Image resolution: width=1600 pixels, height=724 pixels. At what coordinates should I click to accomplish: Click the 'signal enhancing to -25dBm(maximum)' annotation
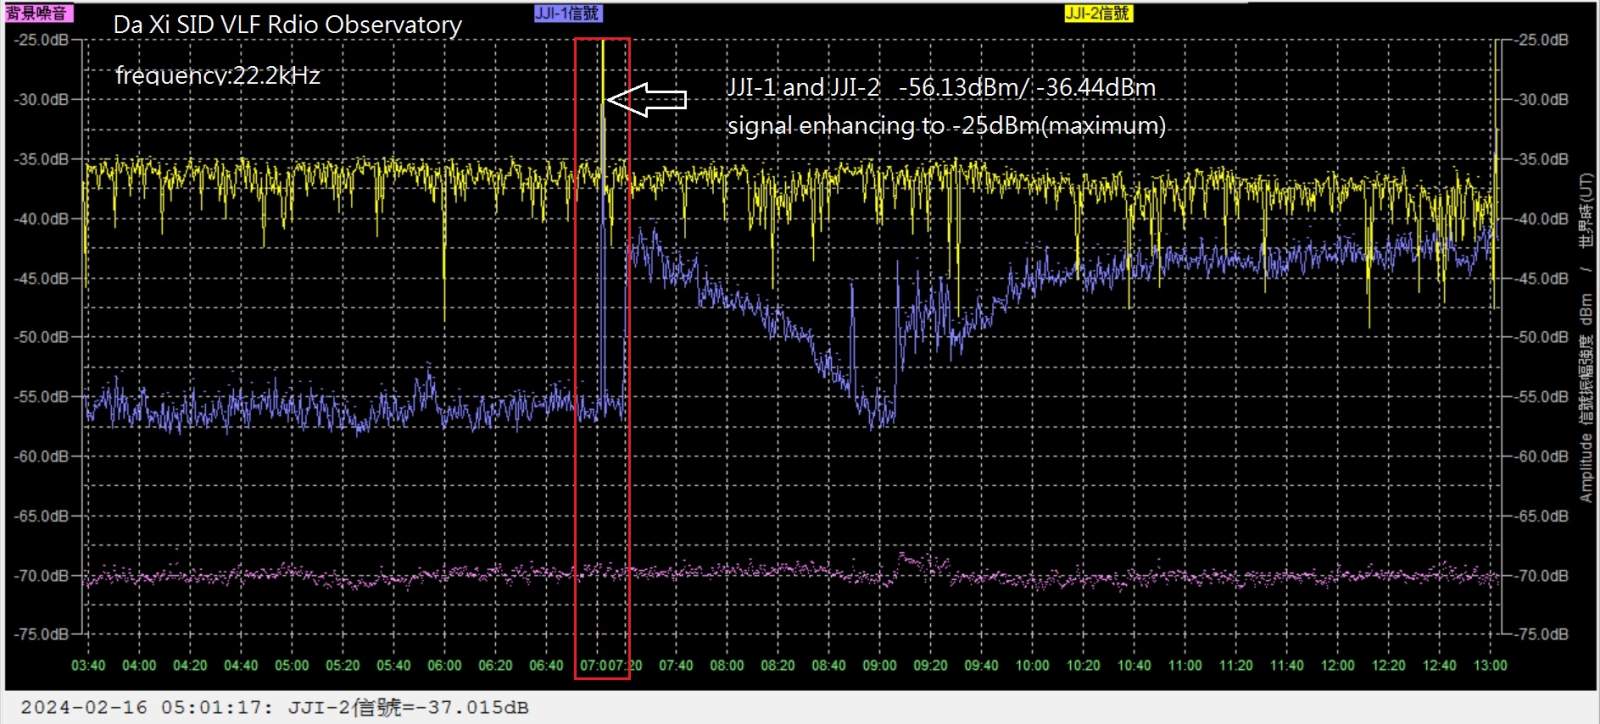click(946, 126)
